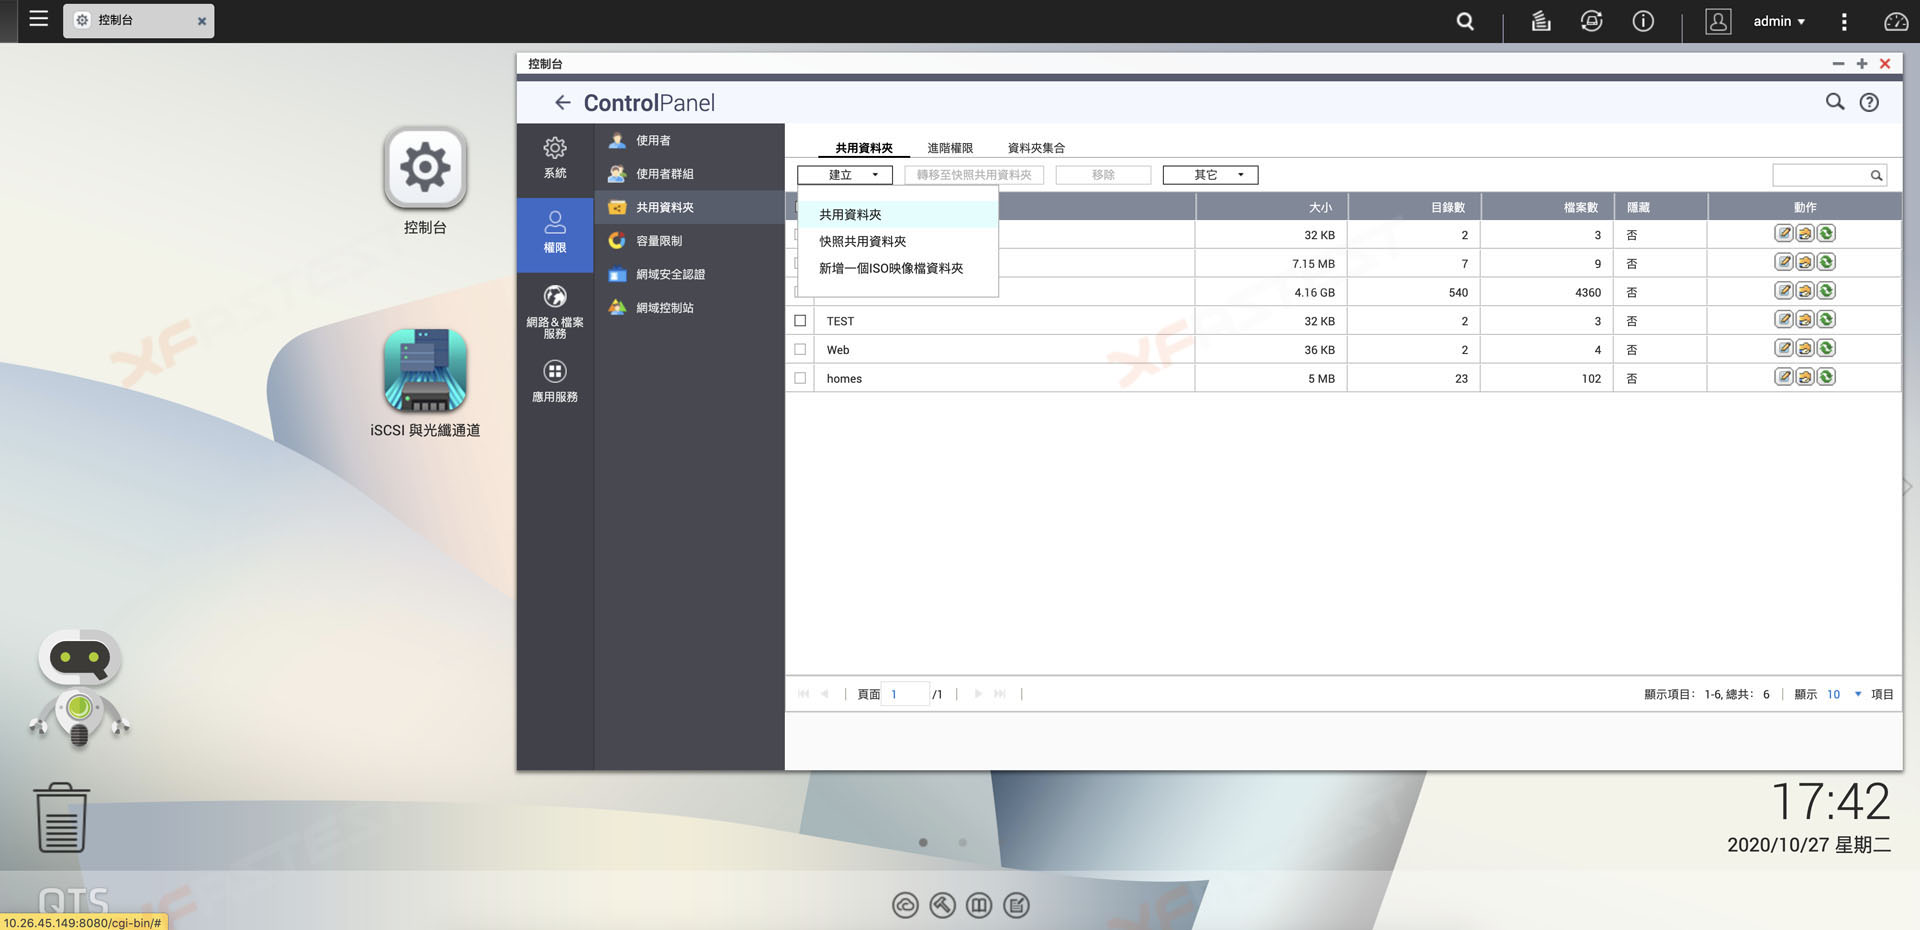Open utilities tools bottom dock icon
This screenshot has height=930, width=1920.
[x=942, y=906]
